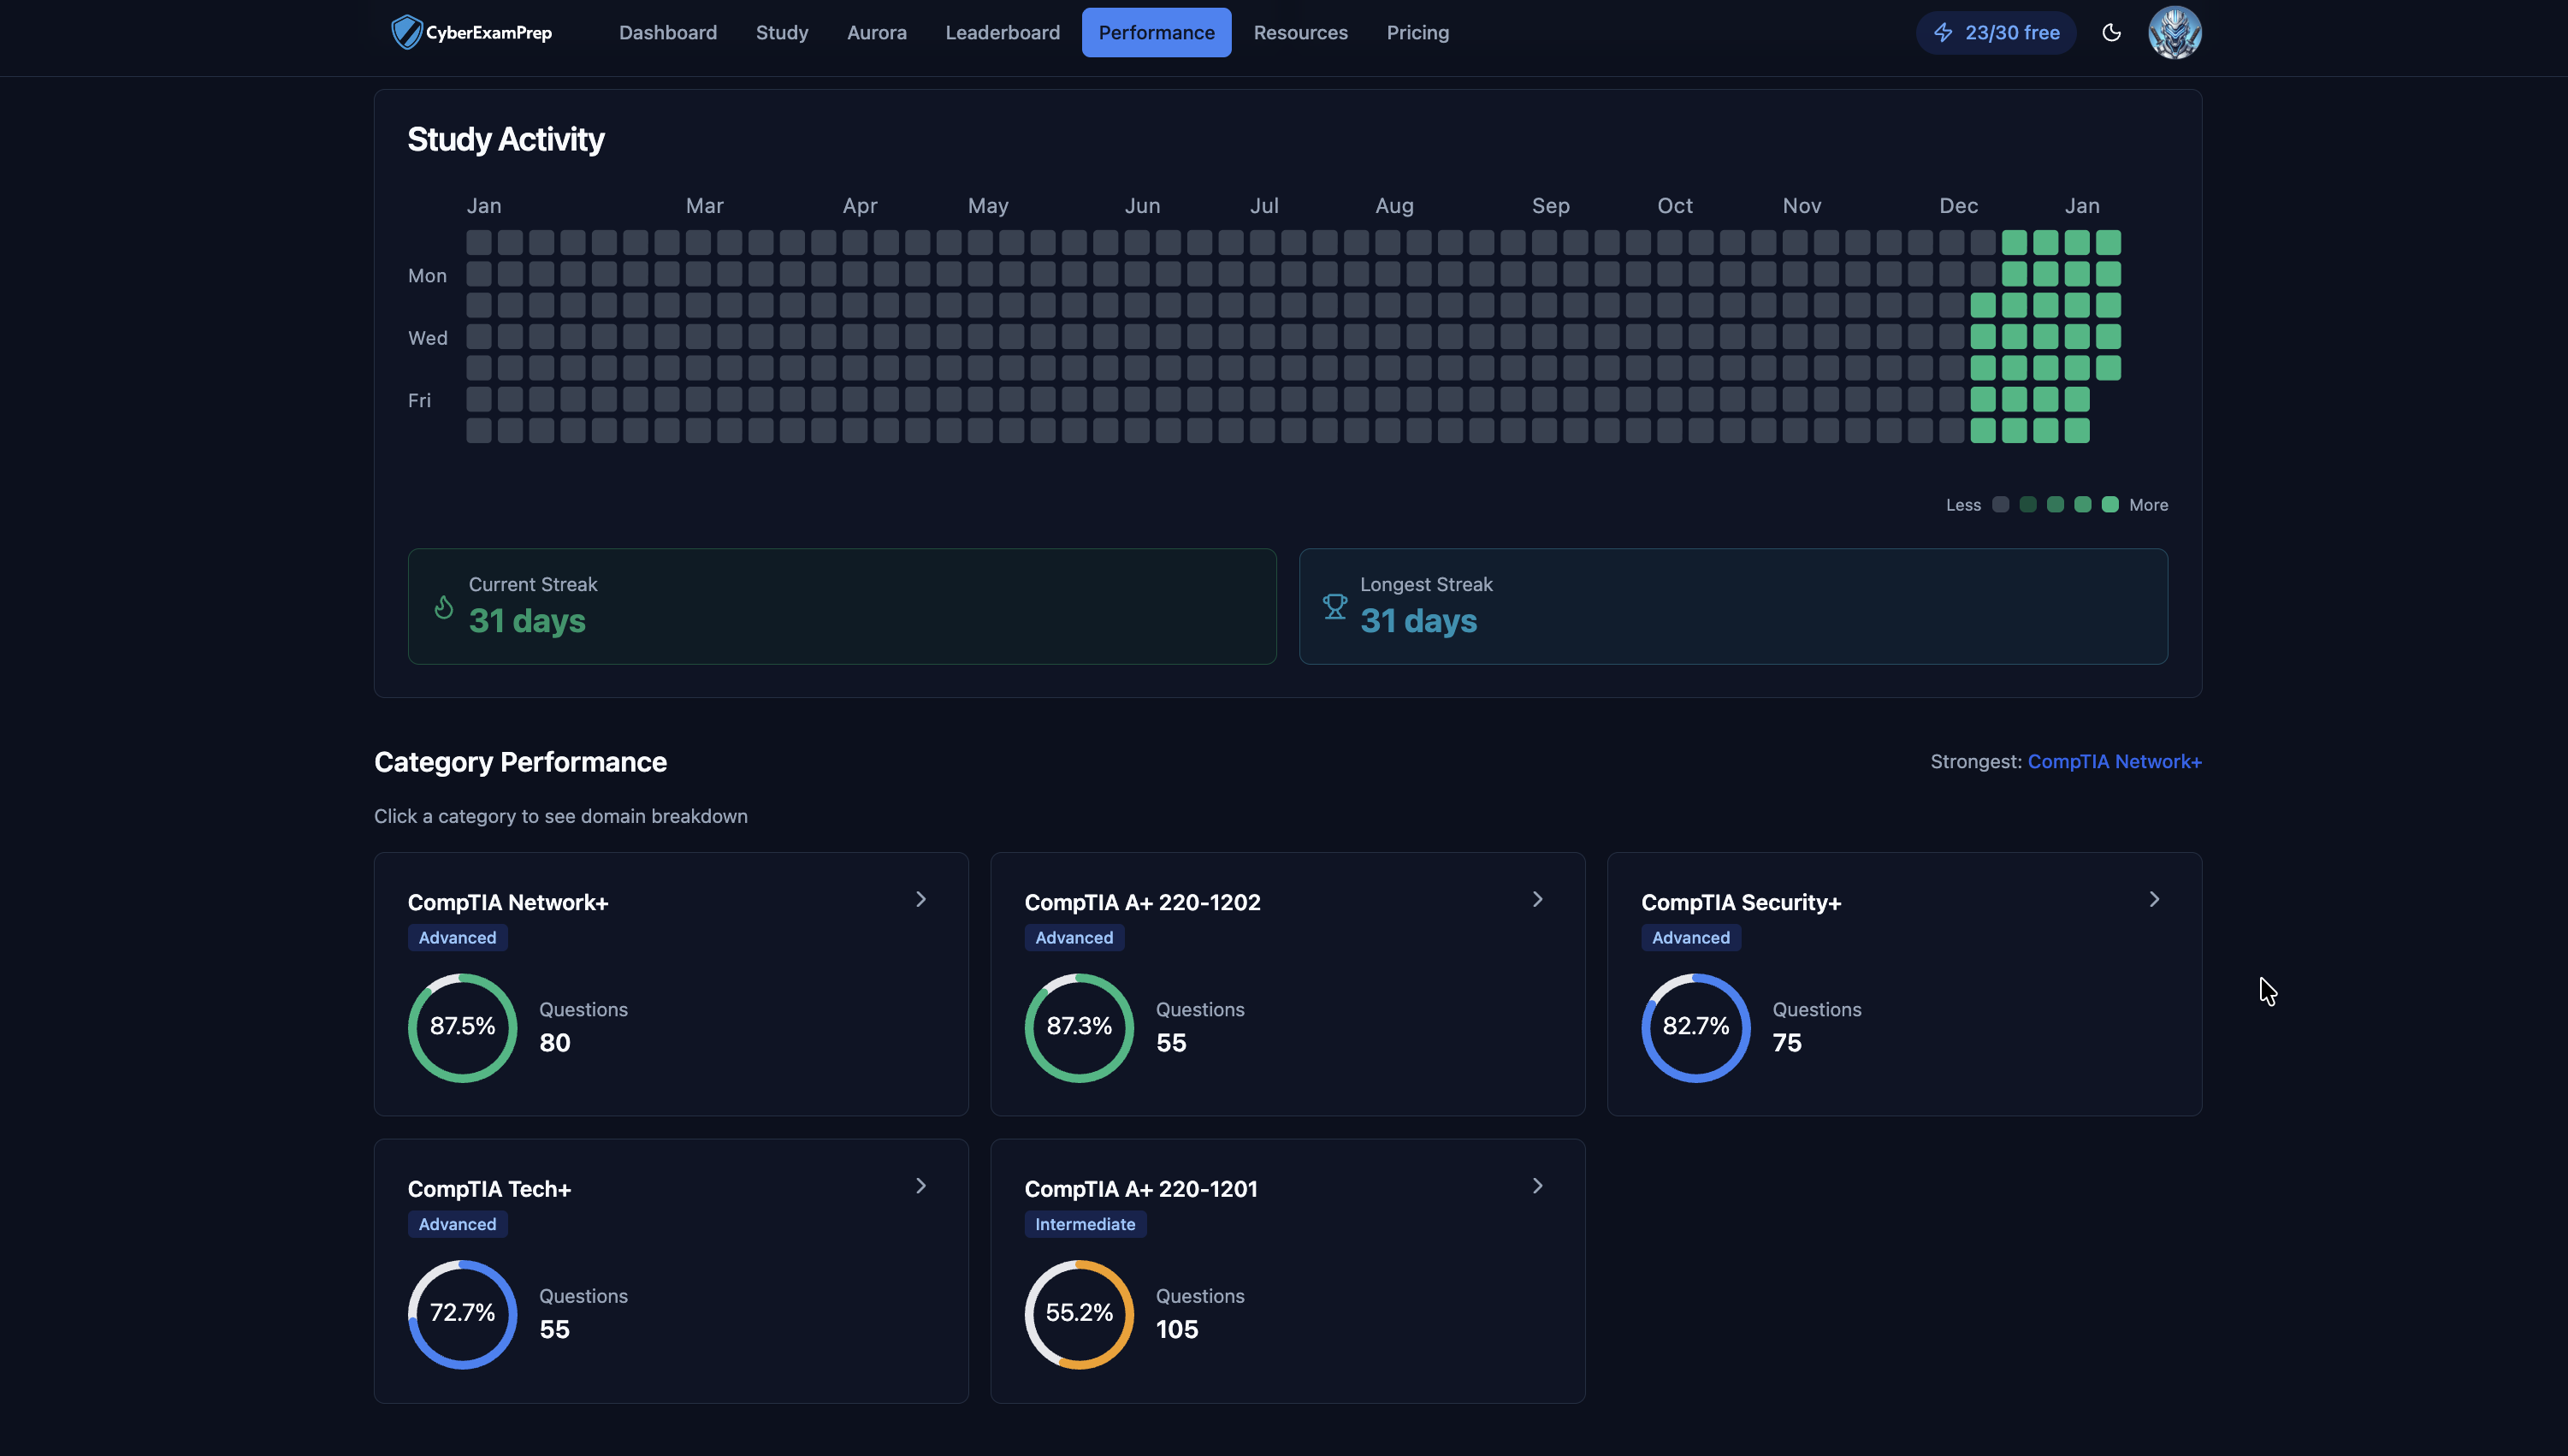Screen dimensions: 2568x1456
Task: Expand the CompTIA Tech+ chevron
Action: click(x=921, y=1185)
